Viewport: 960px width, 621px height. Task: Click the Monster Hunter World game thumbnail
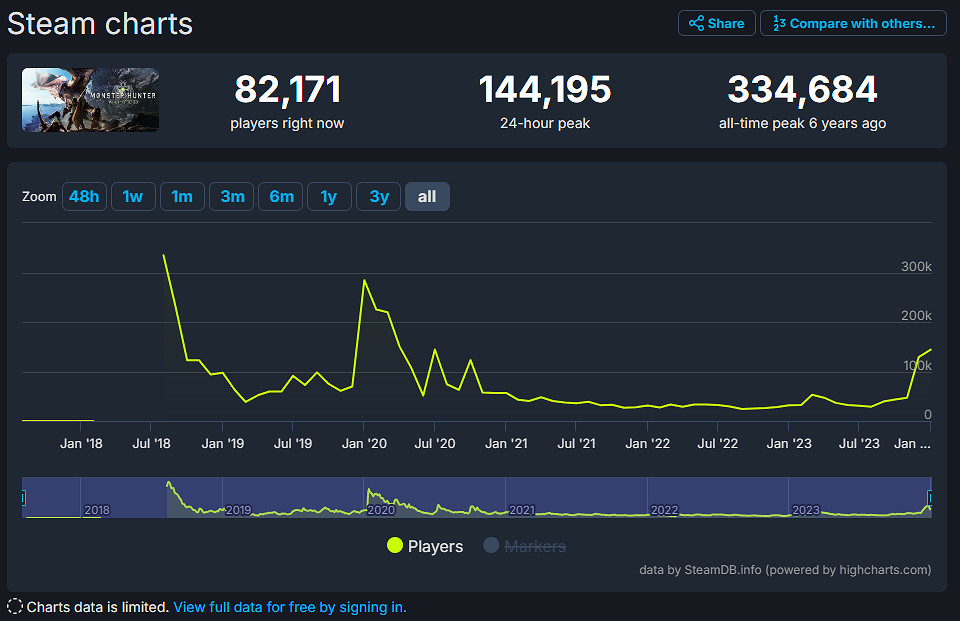pos(90,100)
